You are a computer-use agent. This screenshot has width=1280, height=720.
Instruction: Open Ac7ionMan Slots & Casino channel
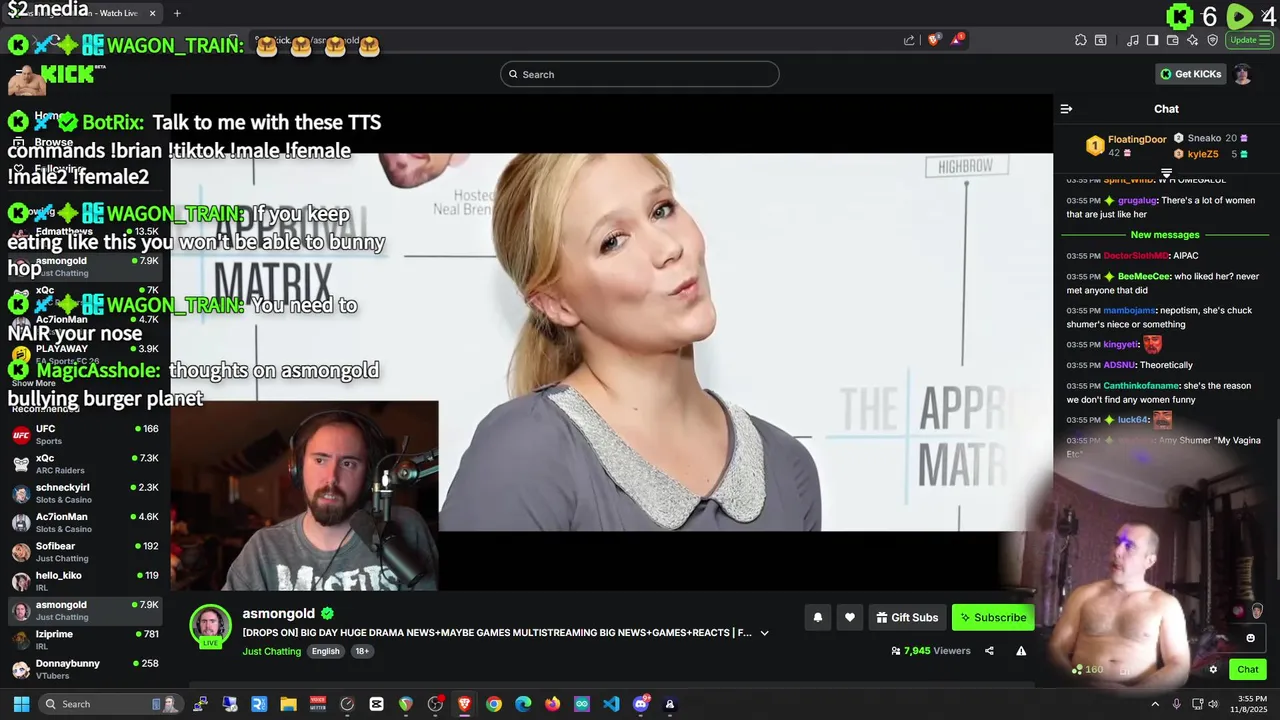pyautogui.click(x=85, y=523)
